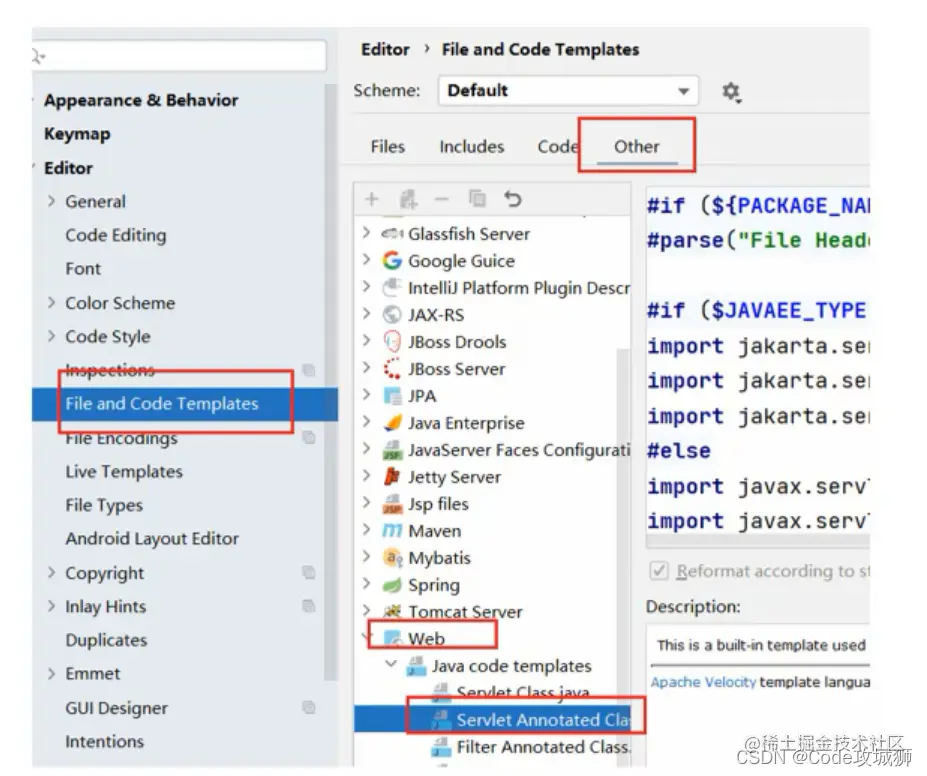Select Servlet Annotated Class template

(x=493, y=719)
